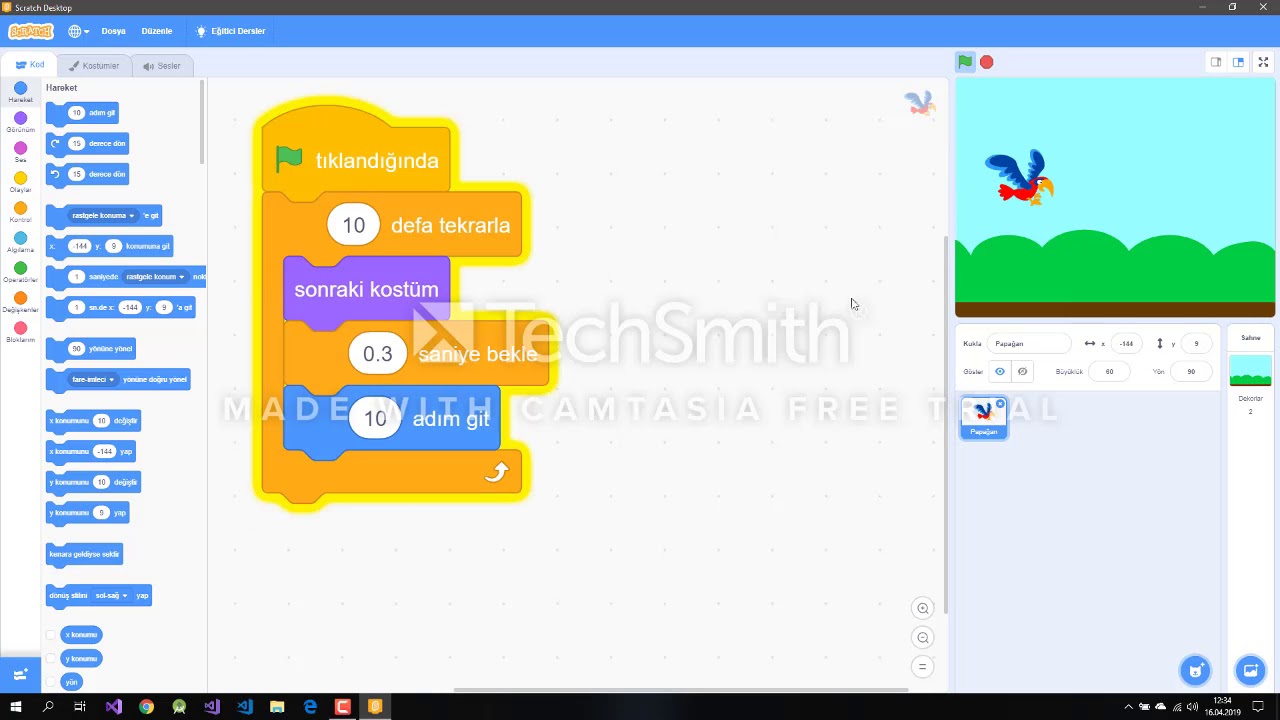Switch to the Sesler tab

click(x=162, y=66)
